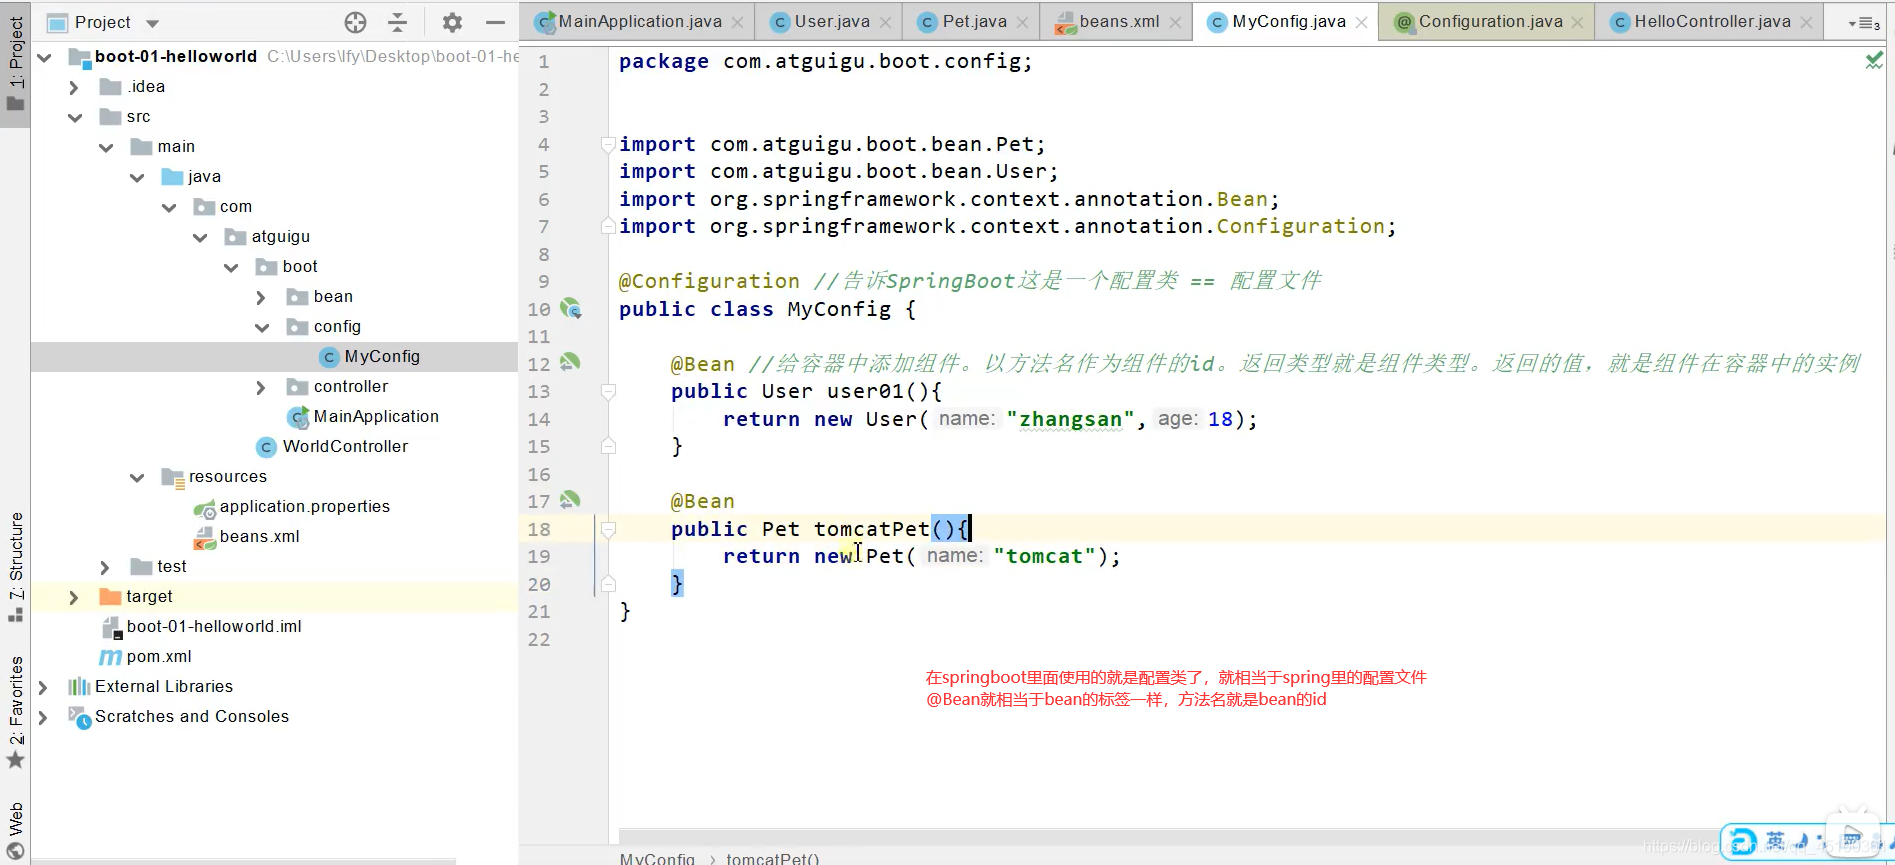1895x865 pixels.
Task: Click line number 22 in the gutter
Action: [x=539, y=639]
